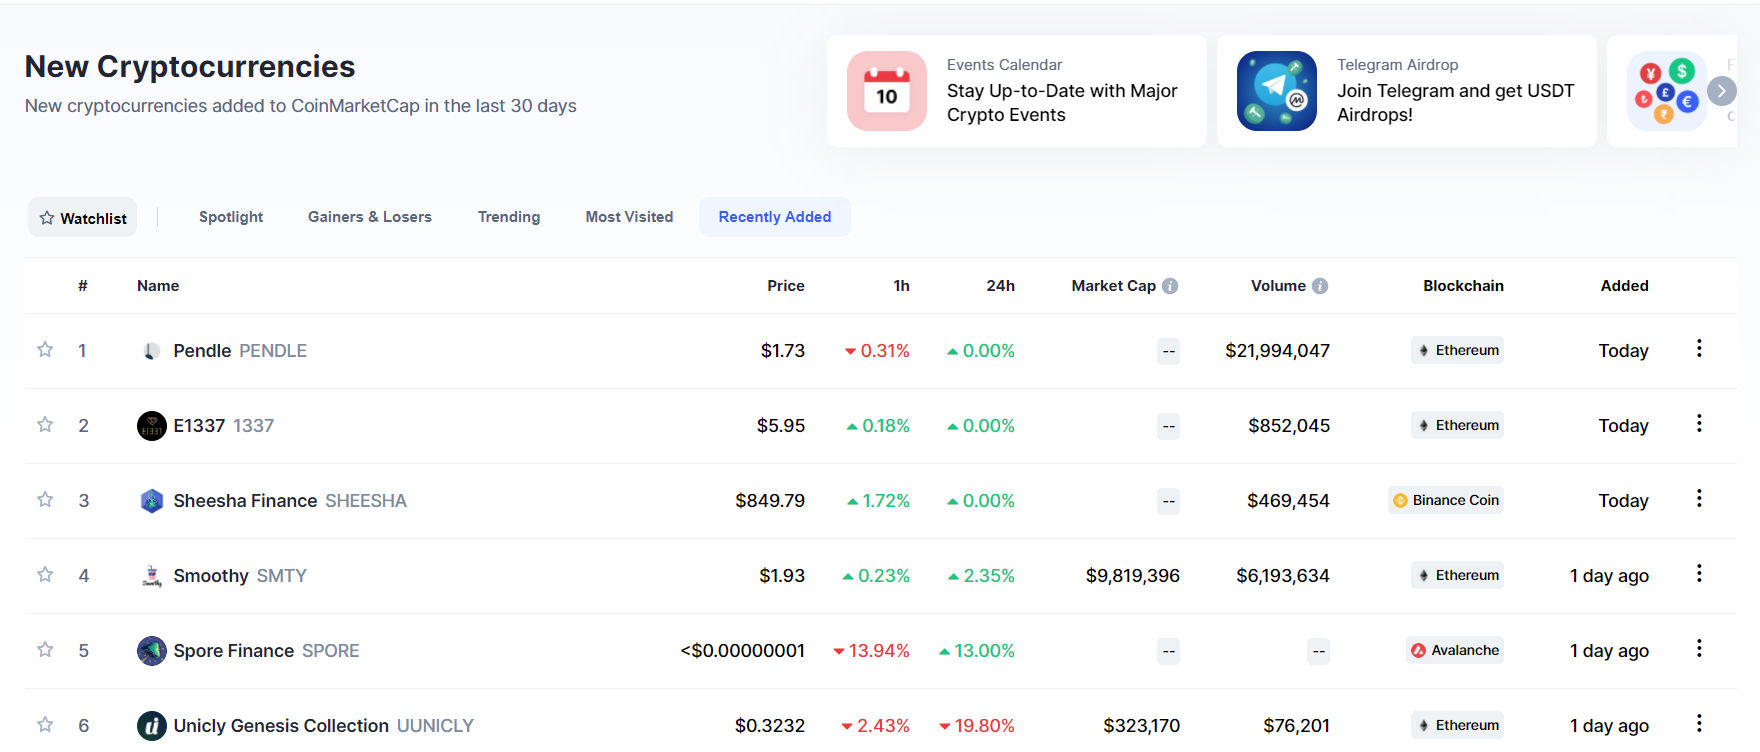Click the Market Cap info icon

(1170, 286)
